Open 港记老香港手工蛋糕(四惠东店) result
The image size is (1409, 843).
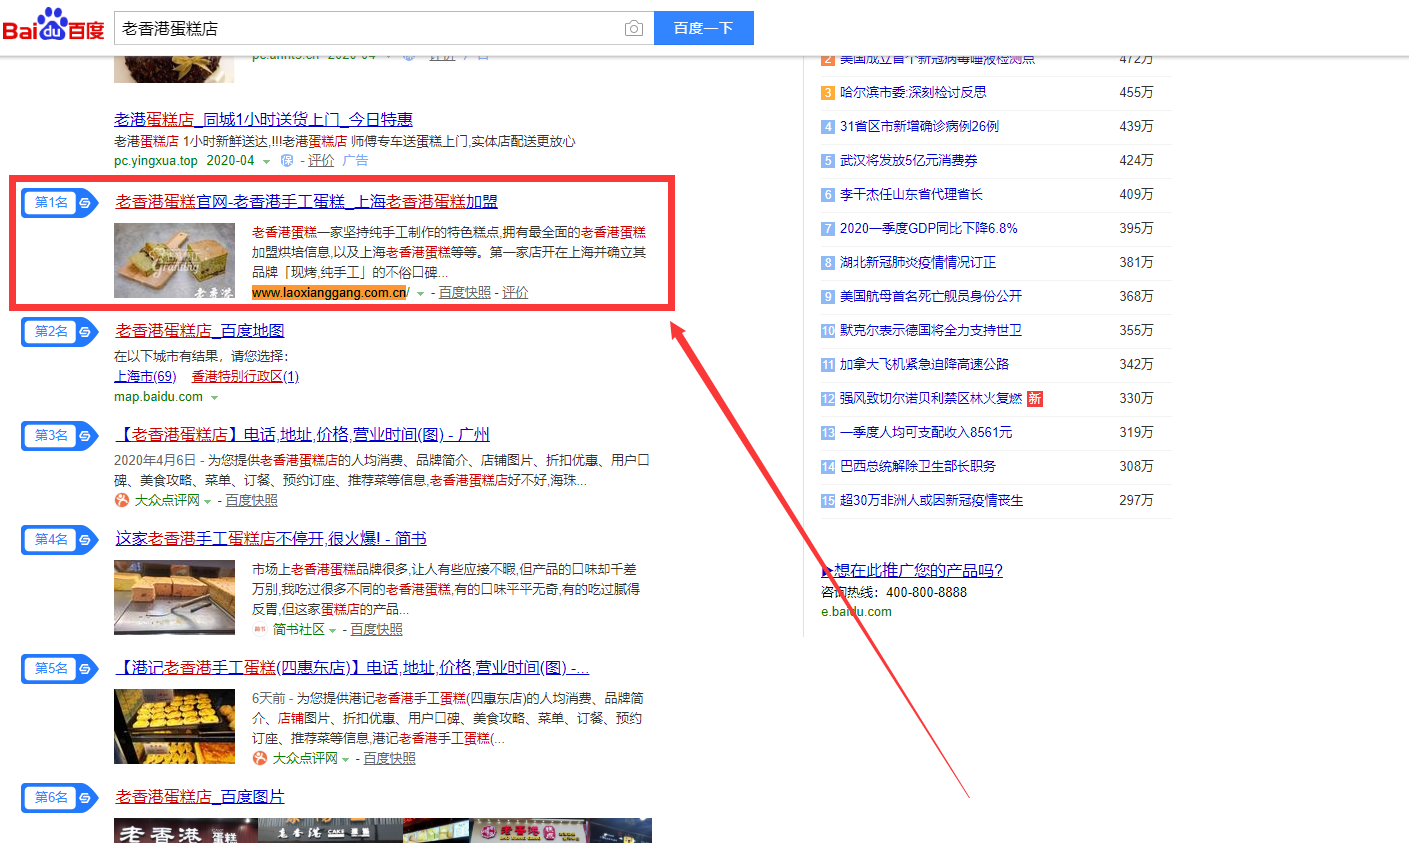pos(352,667)
